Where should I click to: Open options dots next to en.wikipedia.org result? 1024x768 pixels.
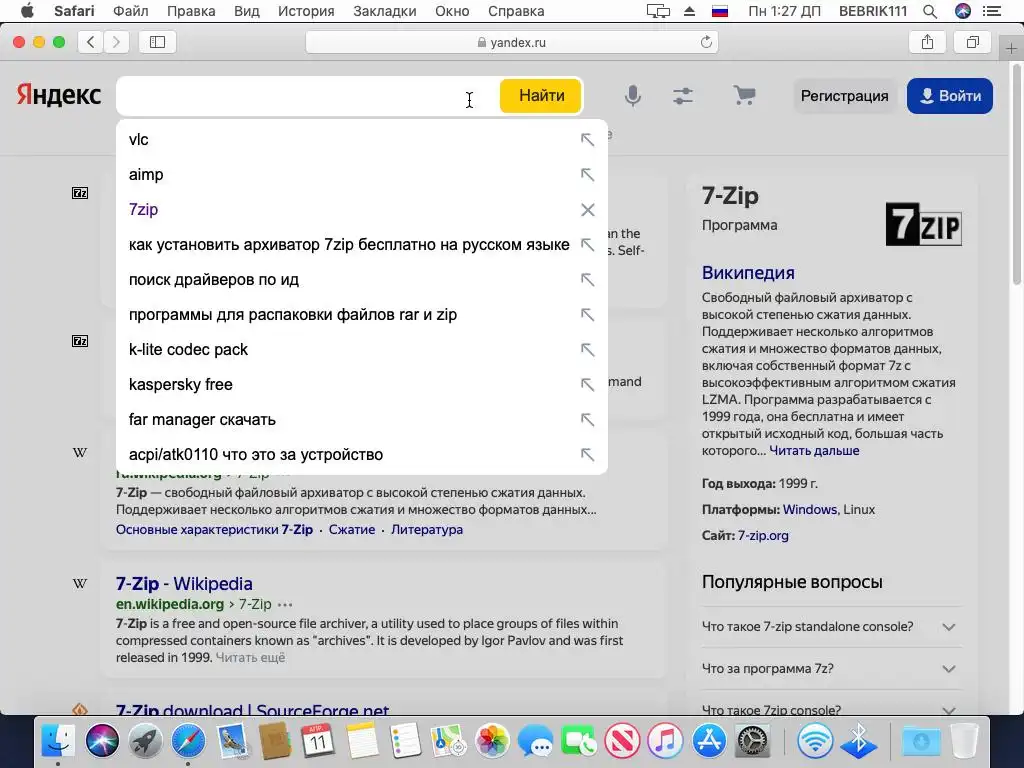point(285,605)
